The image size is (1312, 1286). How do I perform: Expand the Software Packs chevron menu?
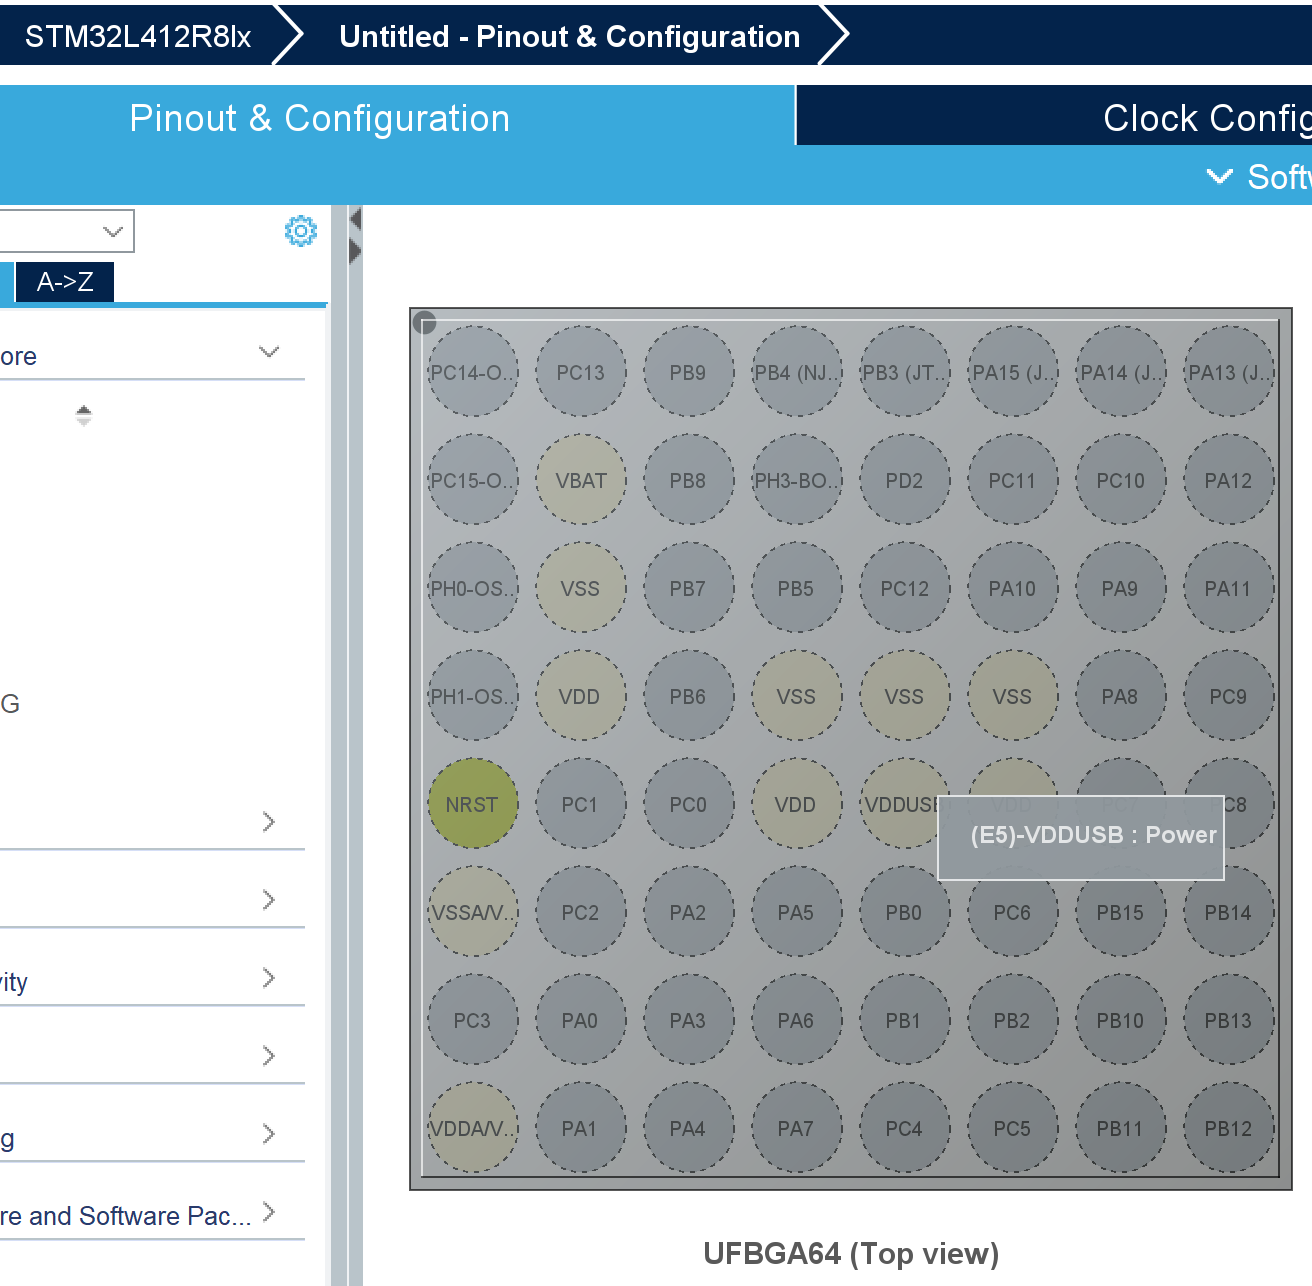coord(1220,177)
